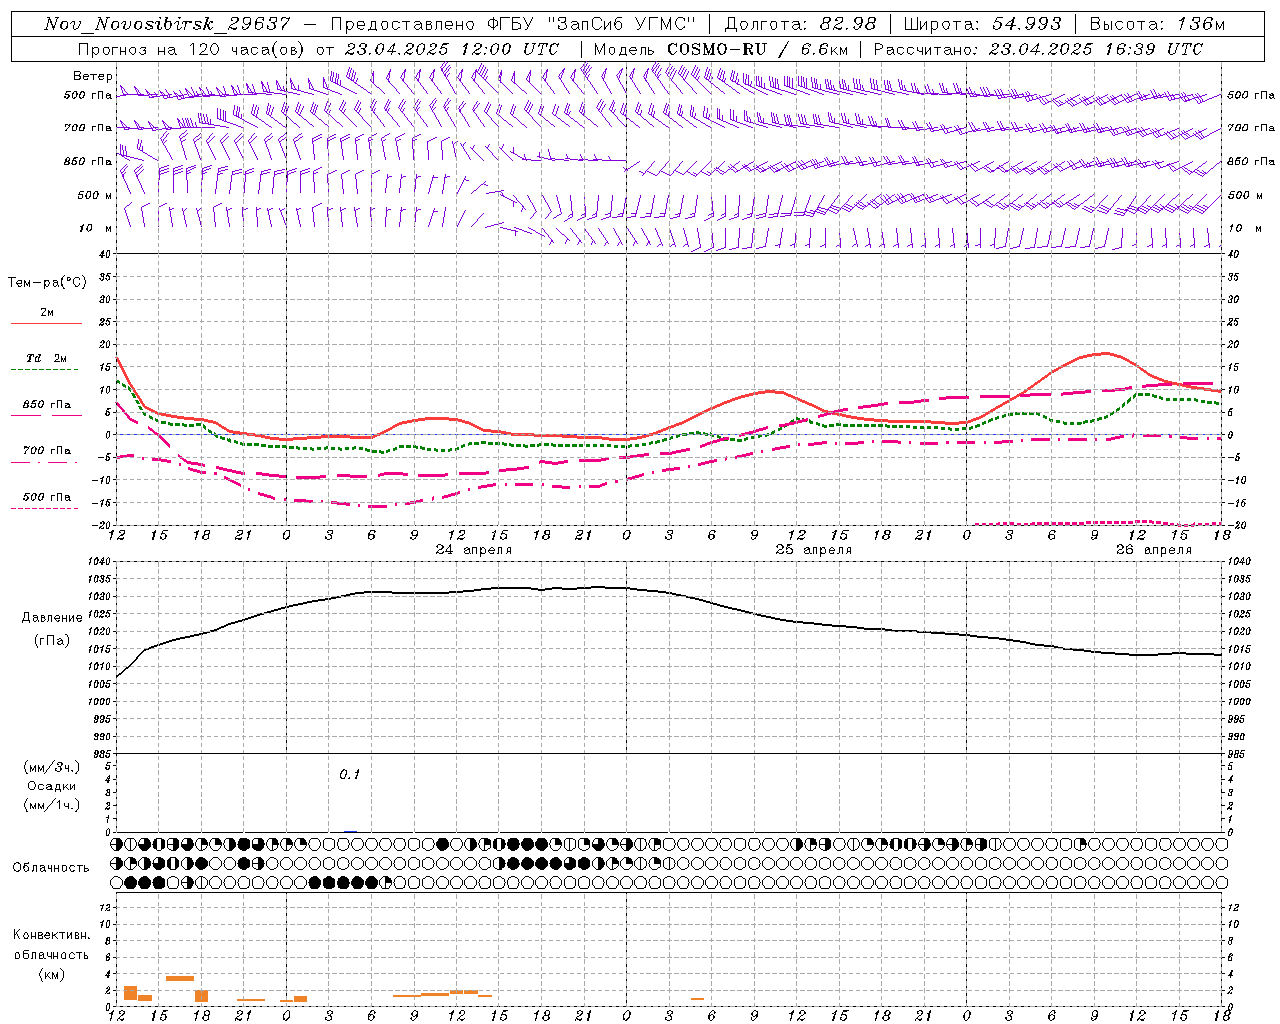Select the 2м temperature legend line
1280x1024 pixels.
46,316
